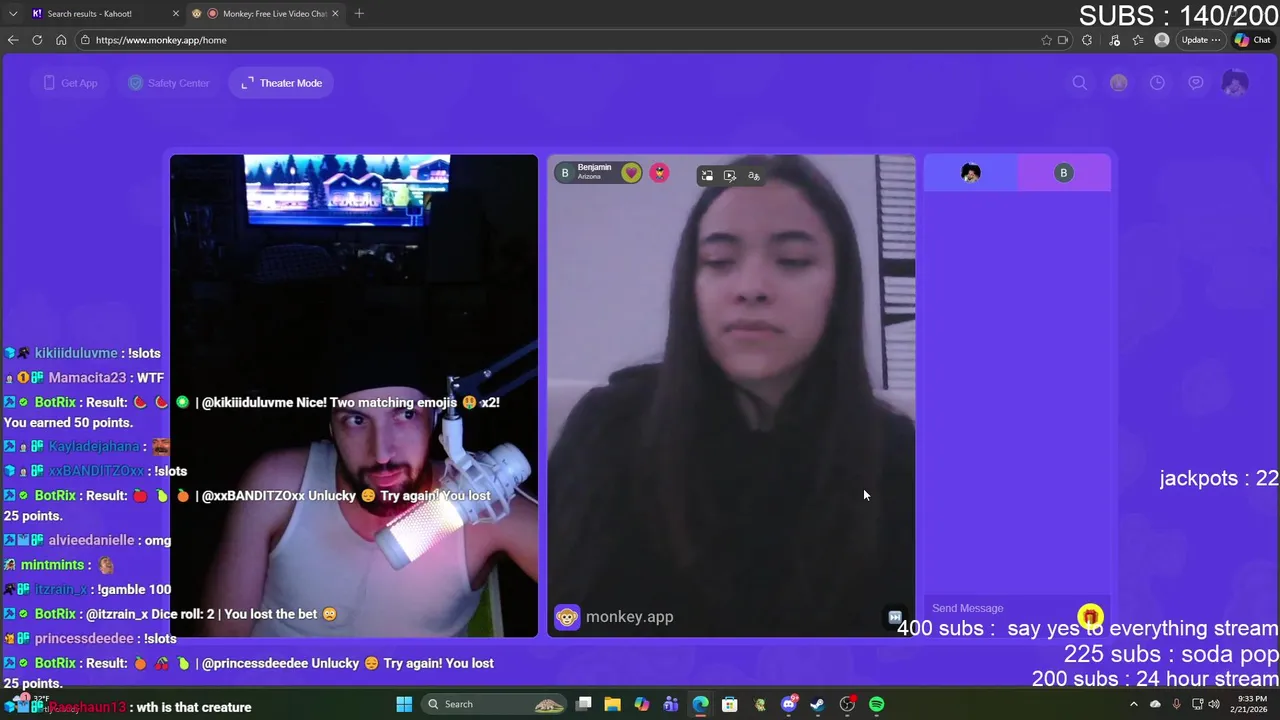Toggle Theater Mode
Image resolution: width=1280 pixels, height=720 pixels.
click(x=281, y=83)
